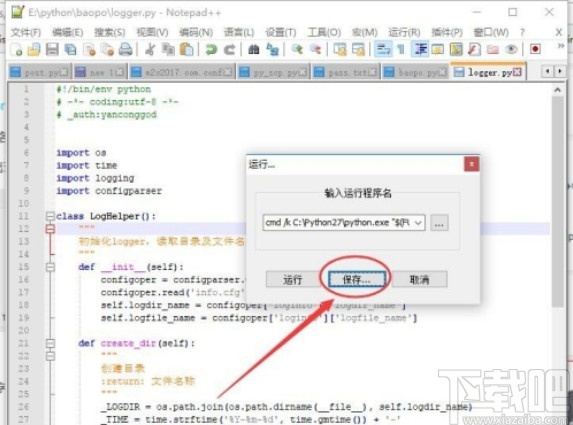This screenshot has height=425, width=573.
Task: Switch to the baopo.py tab
Action: point(415,72)
